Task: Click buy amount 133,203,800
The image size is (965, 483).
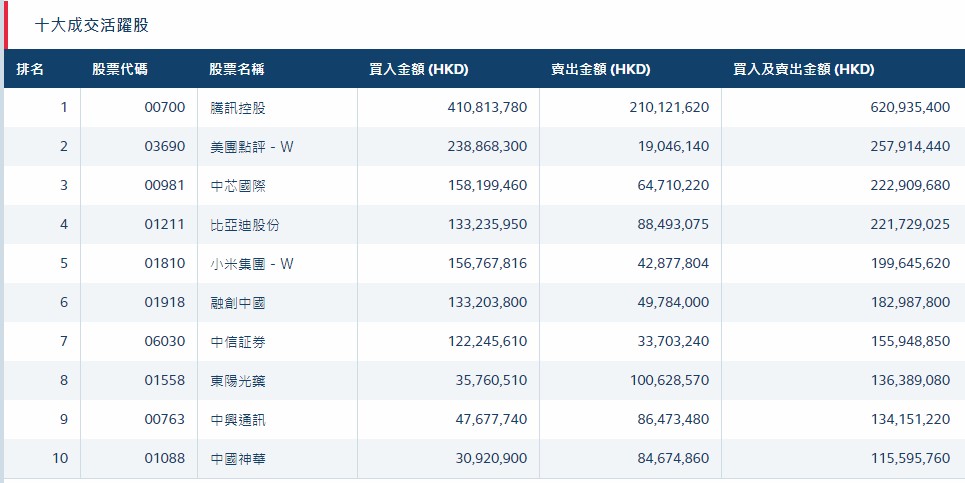Action: 487,303
